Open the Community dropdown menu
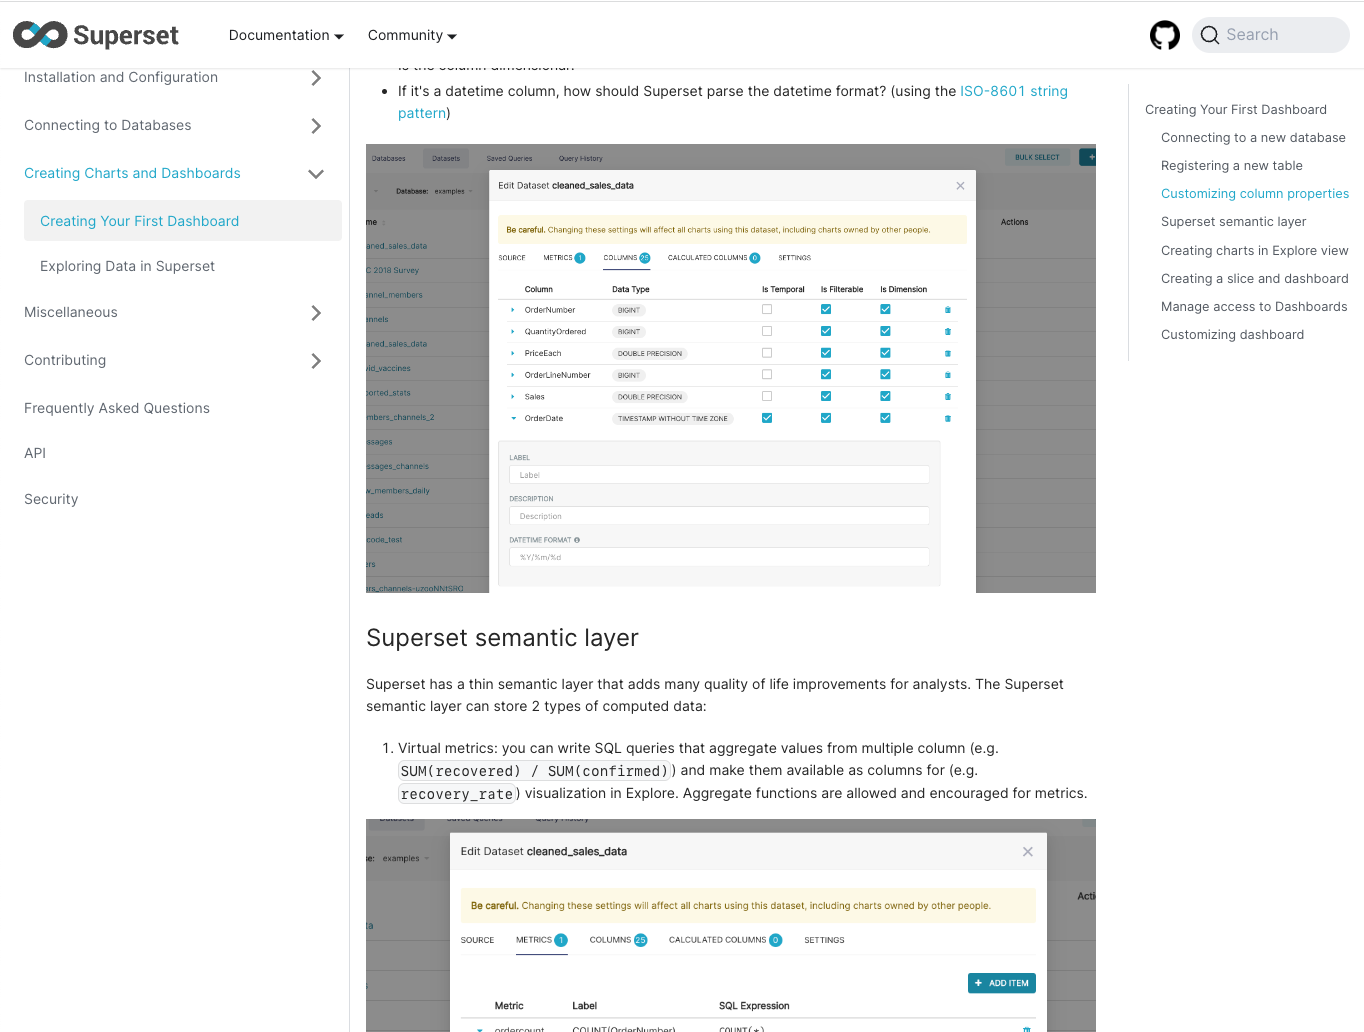 [x=412, y=35]
